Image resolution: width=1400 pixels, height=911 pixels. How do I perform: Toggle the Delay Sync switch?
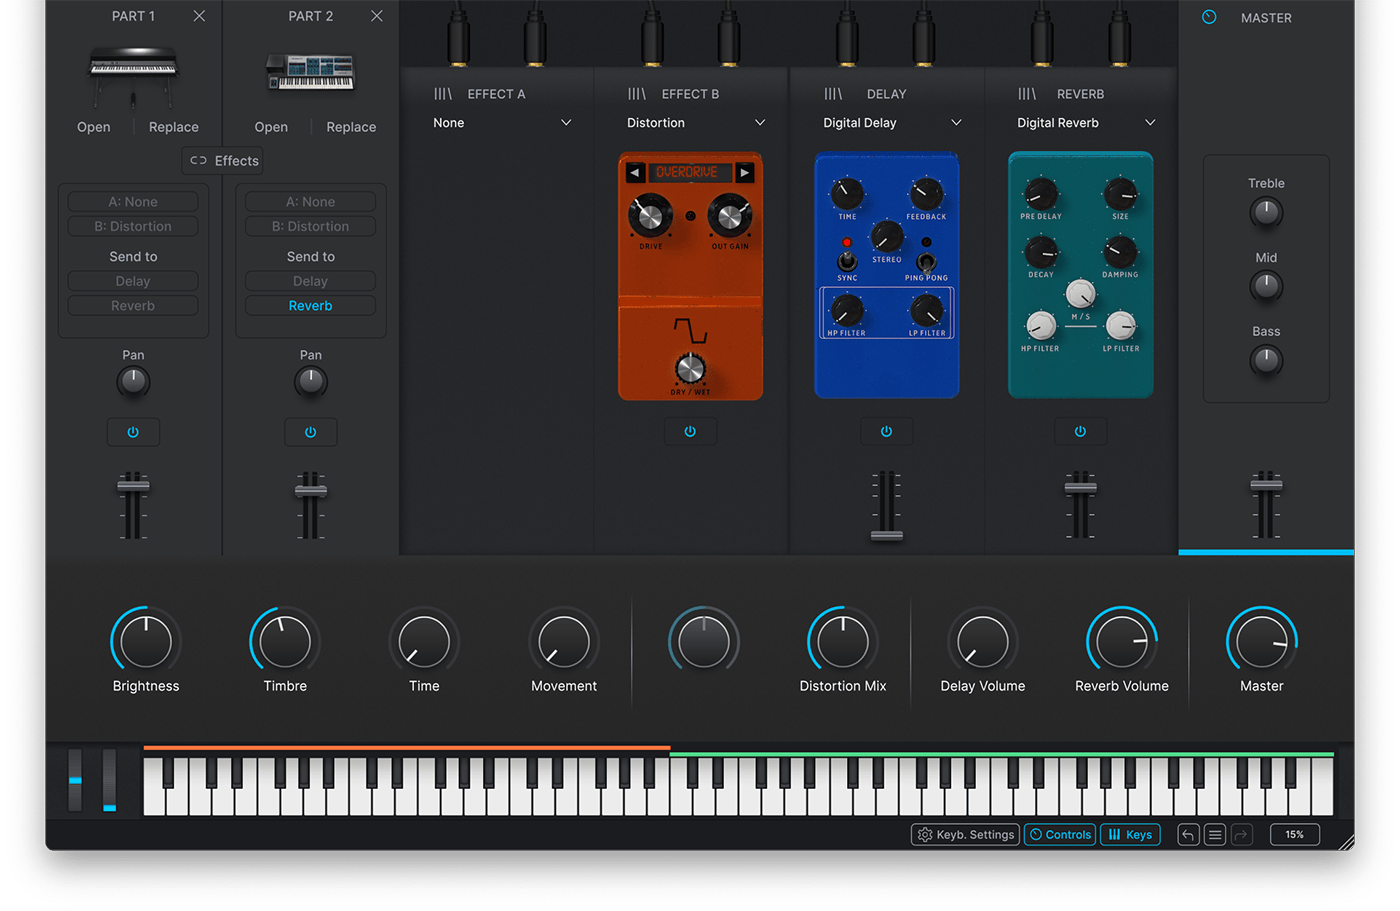(847, 261)
